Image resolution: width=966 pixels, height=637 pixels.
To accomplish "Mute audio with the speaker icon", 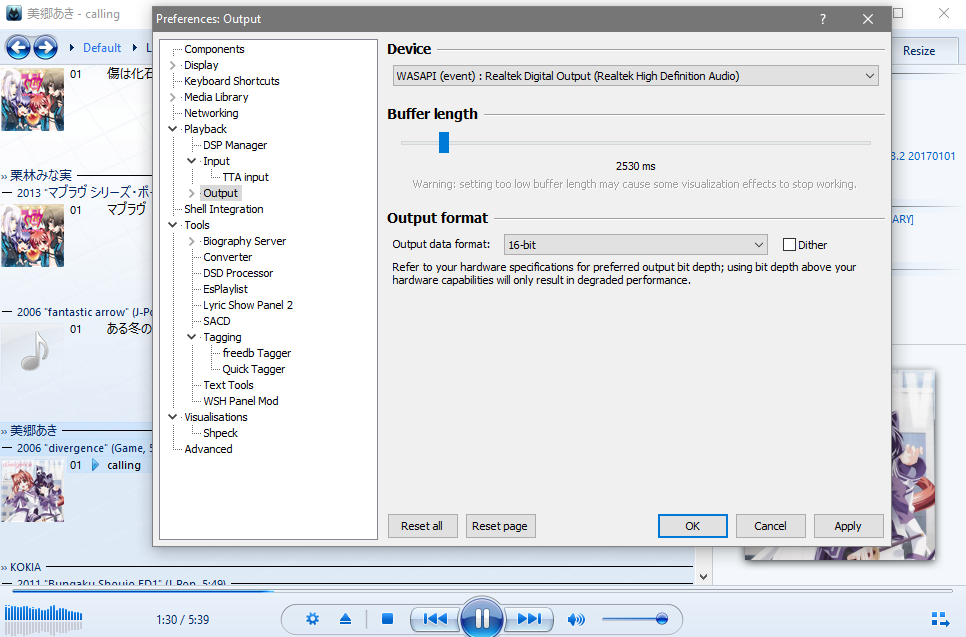I will click(576, 619).
